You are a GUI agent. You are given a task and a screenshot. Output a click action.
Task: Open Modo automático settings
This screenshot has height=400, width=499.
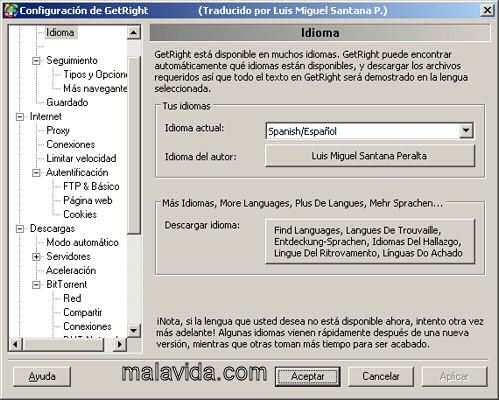[82, 243]
